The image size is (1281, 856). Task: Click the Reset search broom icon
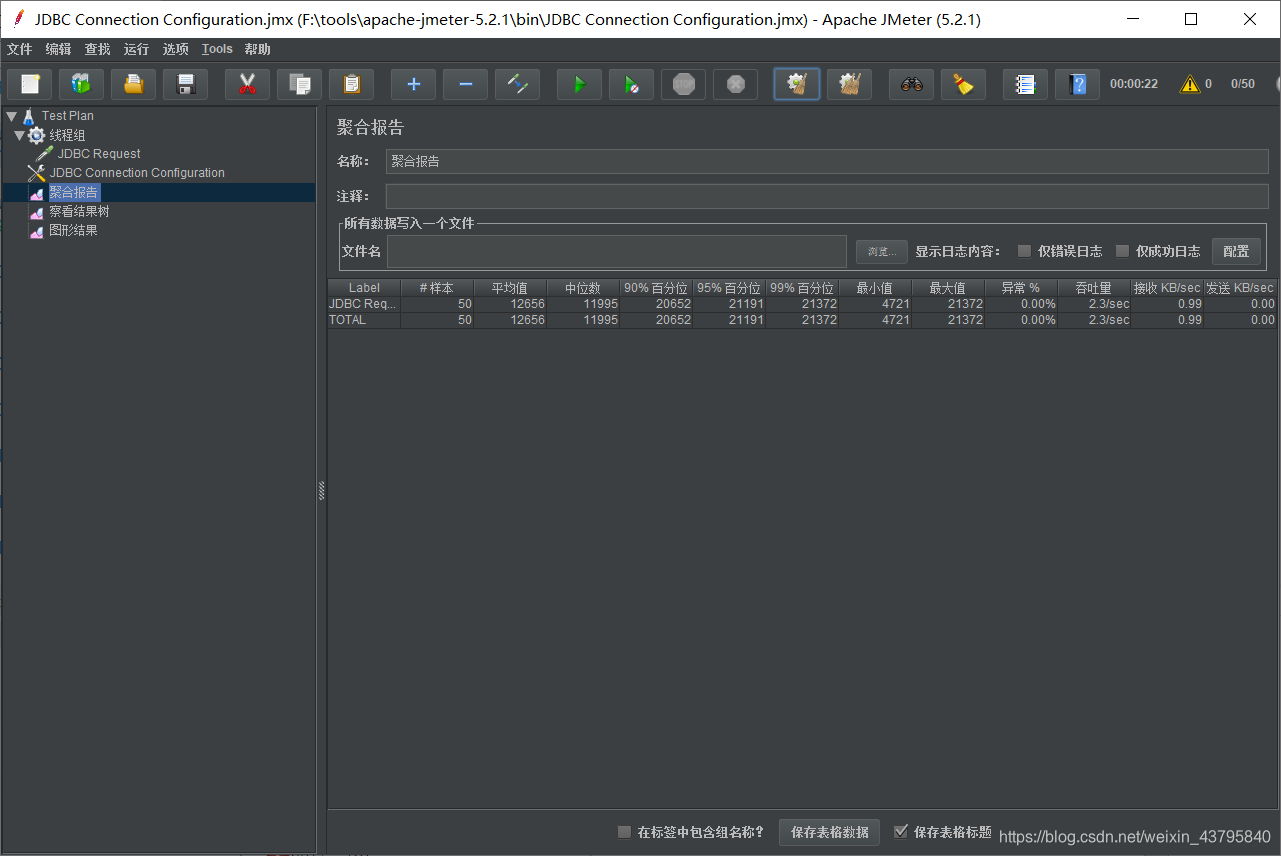click(x=963, y=84)
